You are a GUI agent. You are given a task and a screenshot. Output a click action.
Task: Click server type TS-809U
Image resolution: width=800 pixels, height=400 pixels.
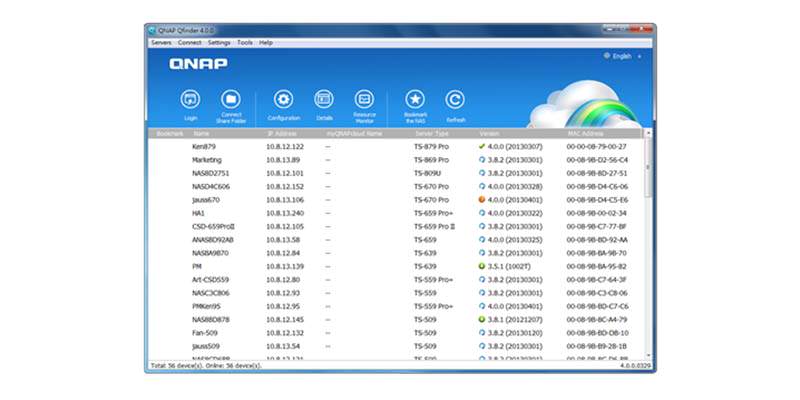click(427, 173)
